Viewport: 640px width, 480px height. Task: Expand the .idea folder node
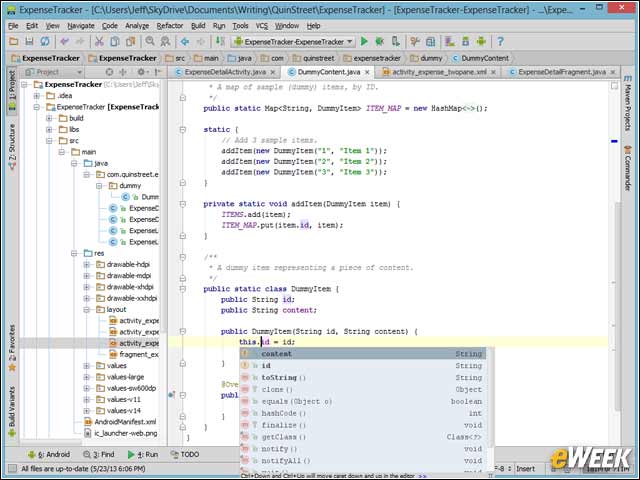pos(37,96)
